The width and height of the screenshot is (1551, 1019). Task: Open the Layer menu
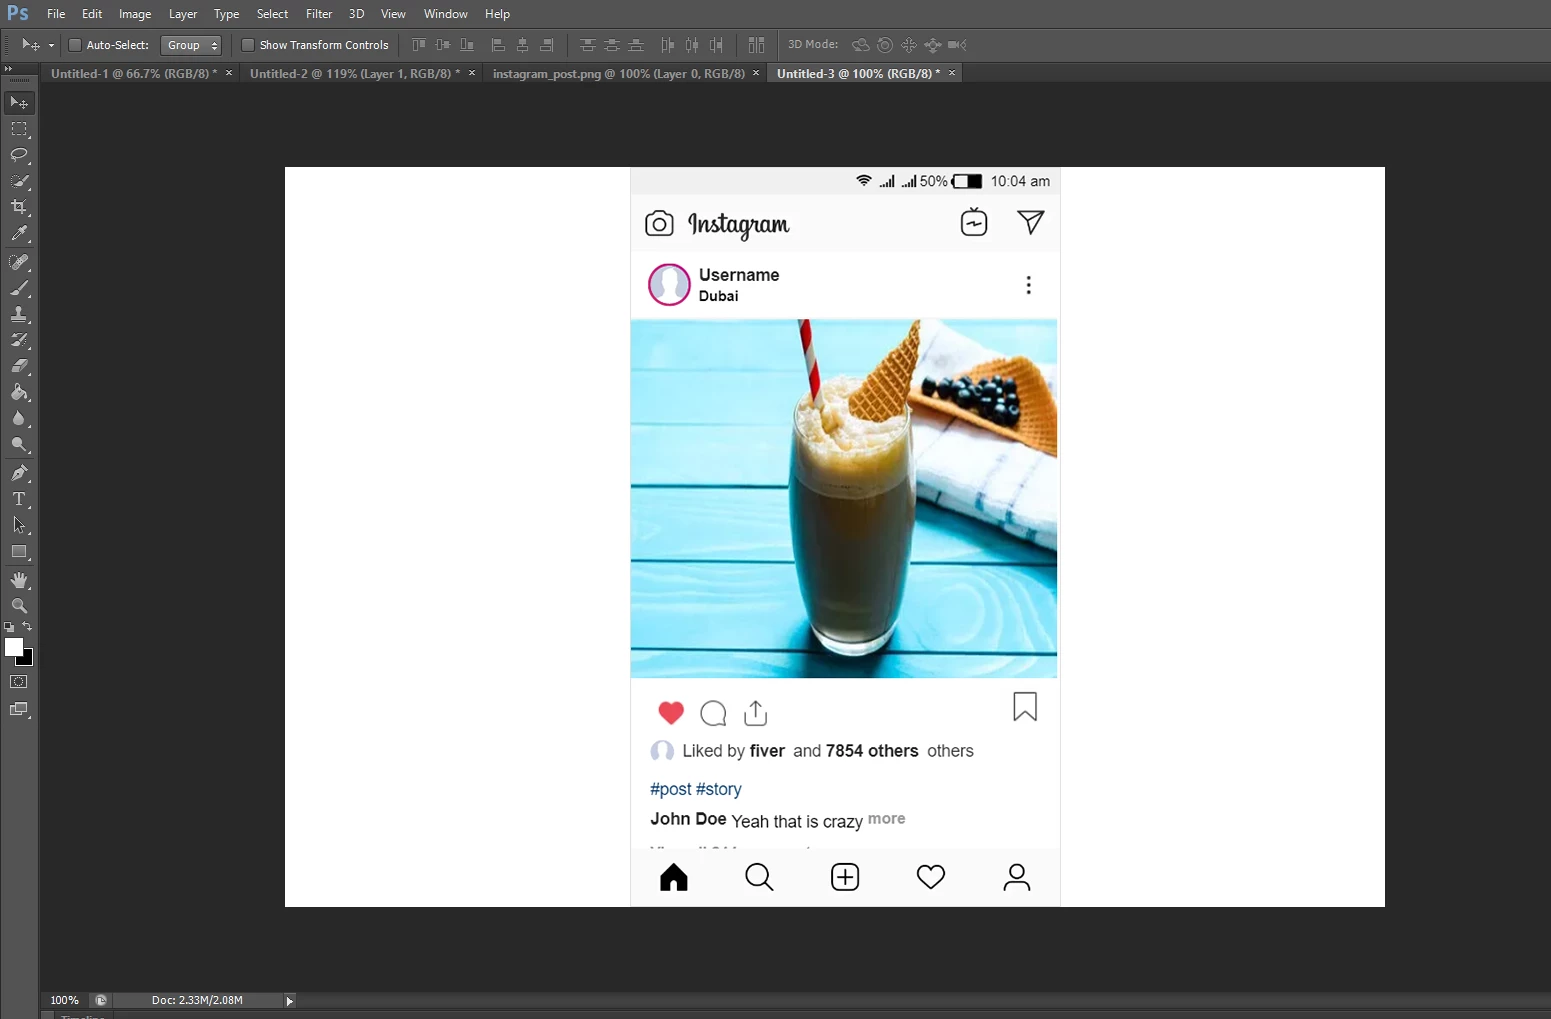tap(183, 14)
